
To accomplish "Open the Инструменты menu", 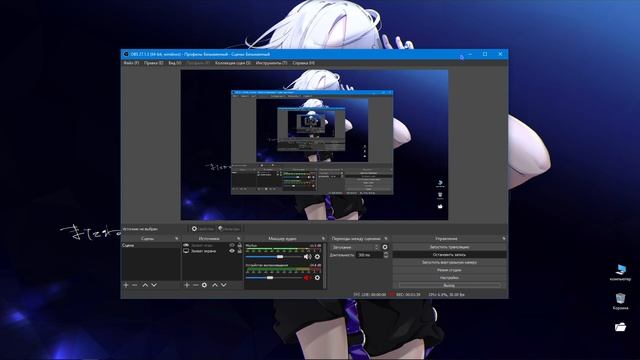I will (271, 63).
